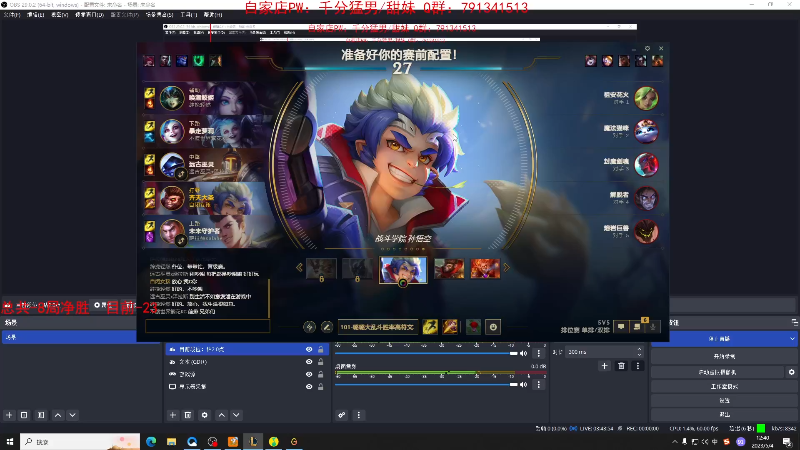The image size is (800, 450).
Task: Change the Flash summoner spell slot
Action: [430, 327]
